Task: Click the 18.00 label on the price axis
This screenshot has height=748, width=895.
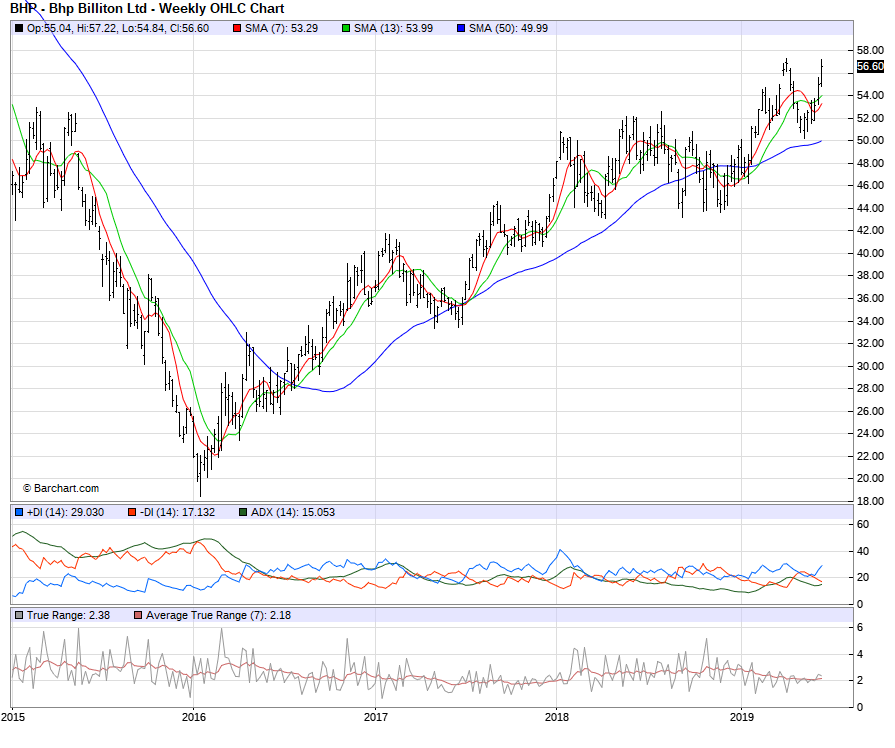Action: (x=870, y=501)
